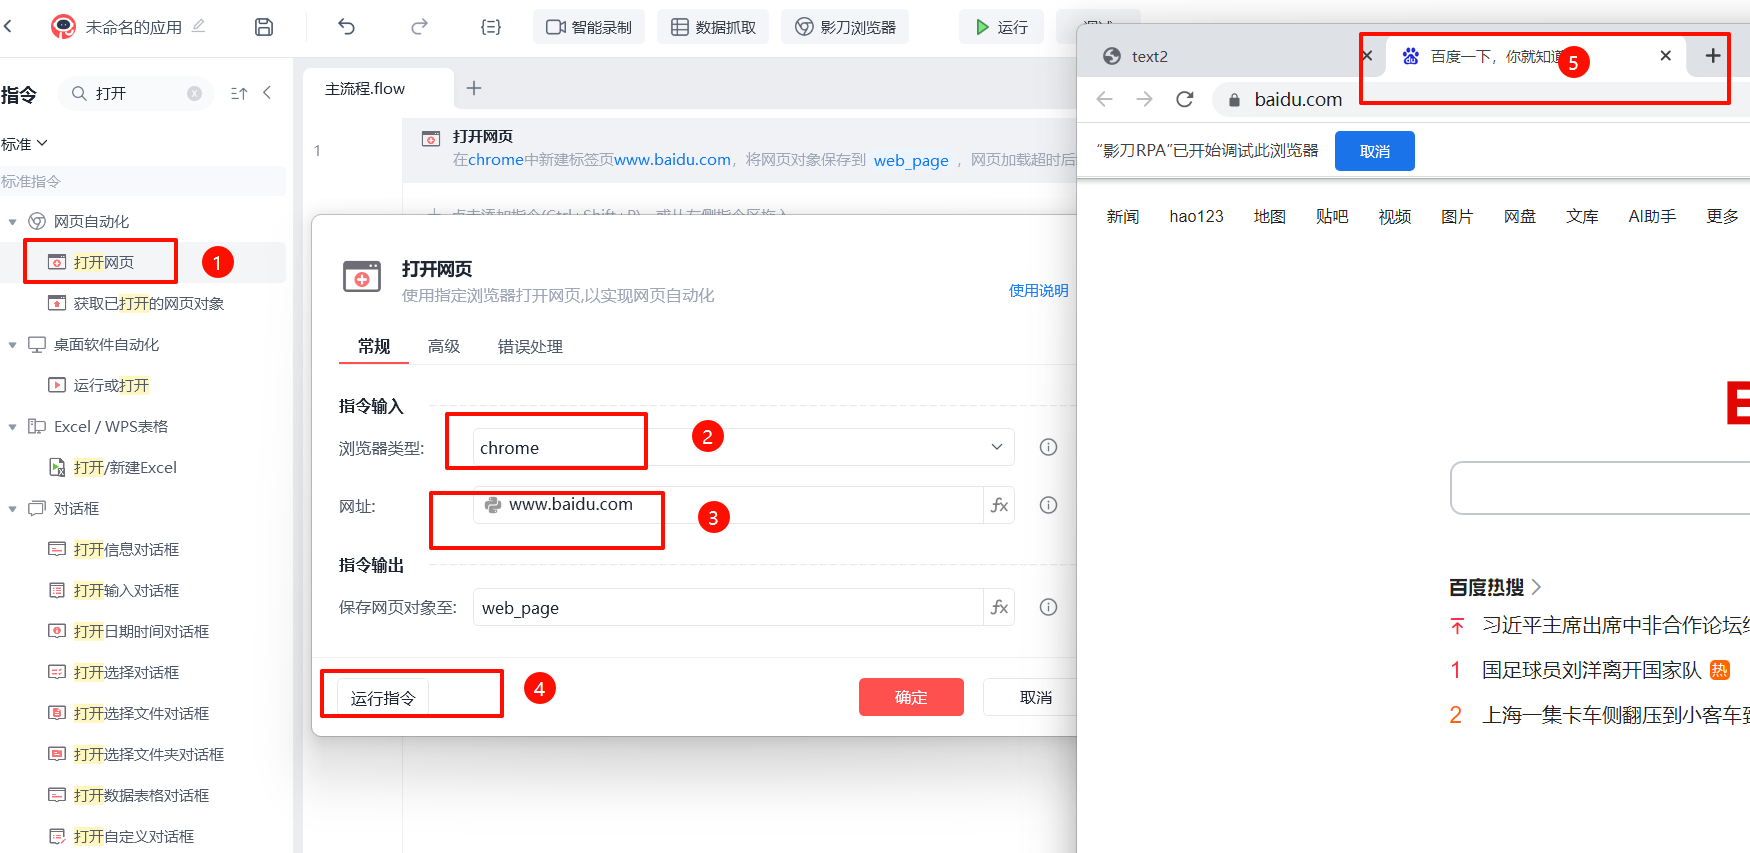Click the 数据抓取 toolbar button

pyautogui.click(x=713, y=27)
